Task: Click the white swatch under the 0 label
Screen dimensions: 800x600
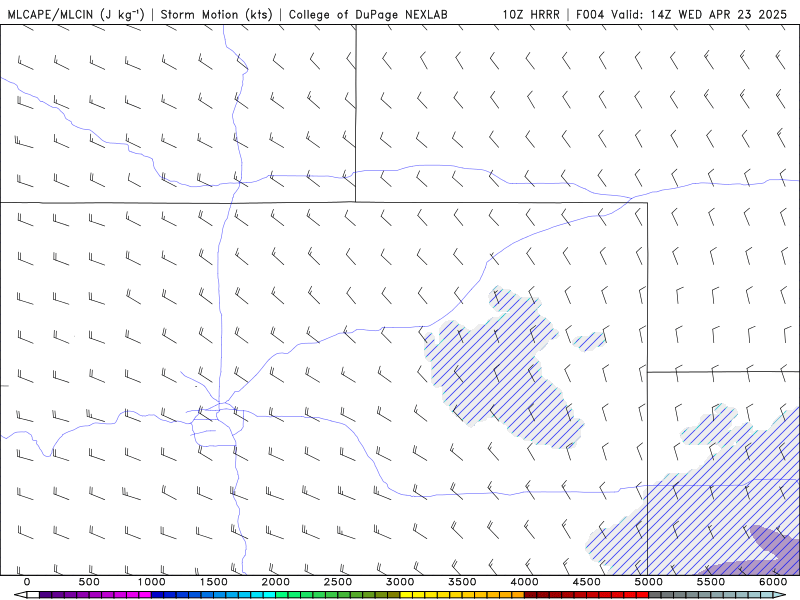Action: pyautogui.click(x=33, y=595)
